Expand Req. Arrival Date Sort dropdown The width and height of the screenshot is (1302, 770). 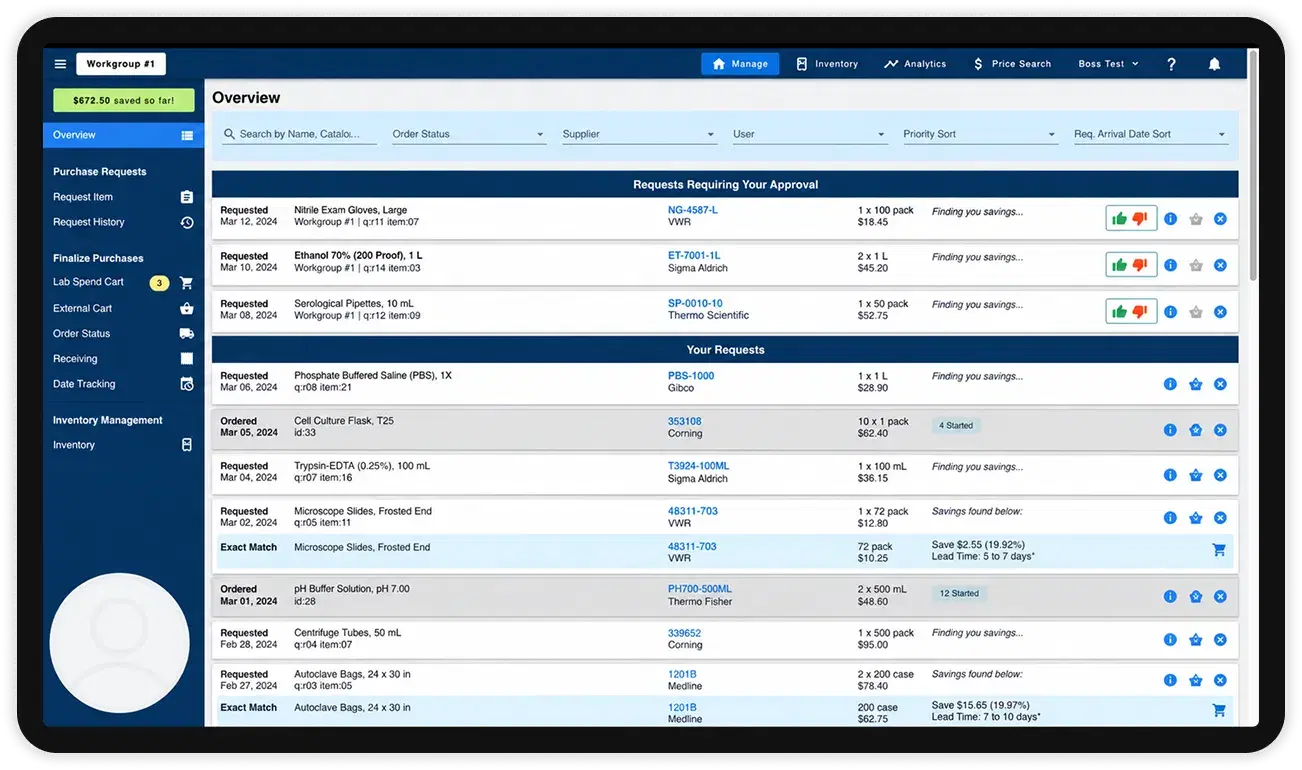click(1150, 134)
